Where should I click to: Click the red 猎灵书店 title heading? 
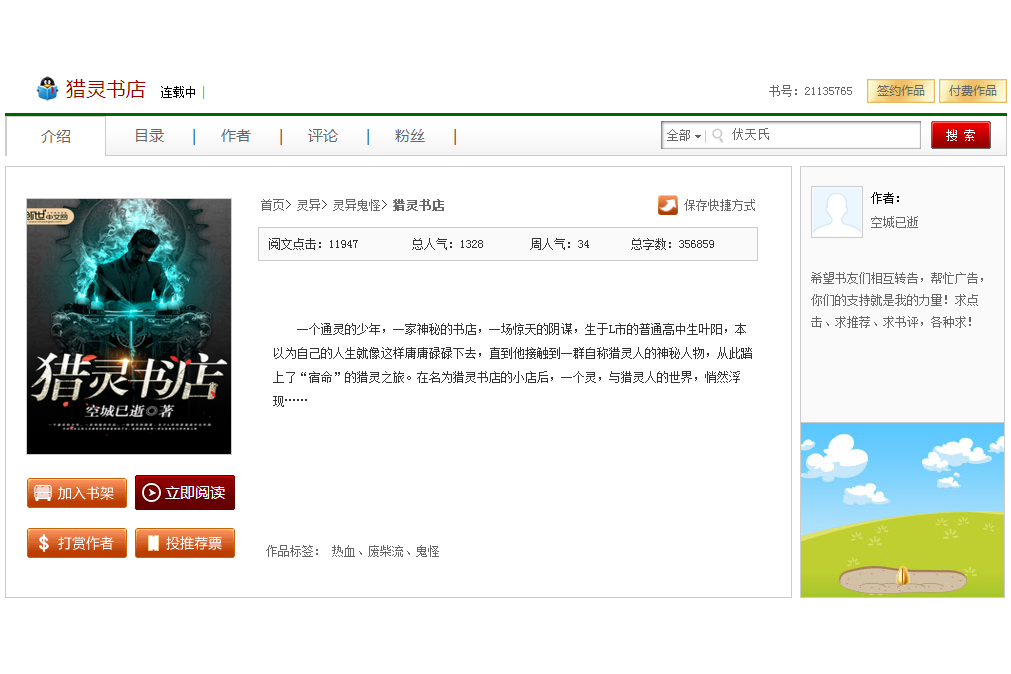pyautogui.click(x=106, y=89)
